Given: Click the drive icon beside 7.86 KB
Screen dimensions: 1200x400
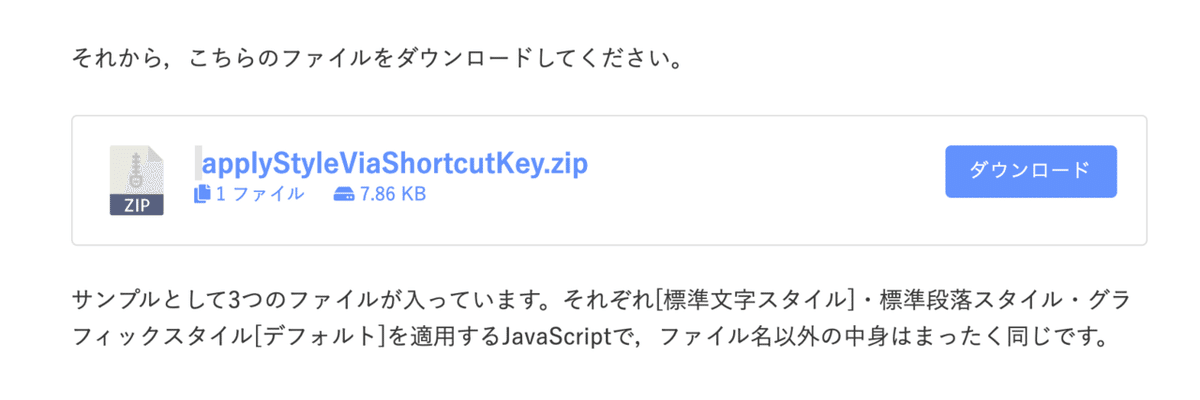Looking at the screenshot, I should (x=343, y=194).
